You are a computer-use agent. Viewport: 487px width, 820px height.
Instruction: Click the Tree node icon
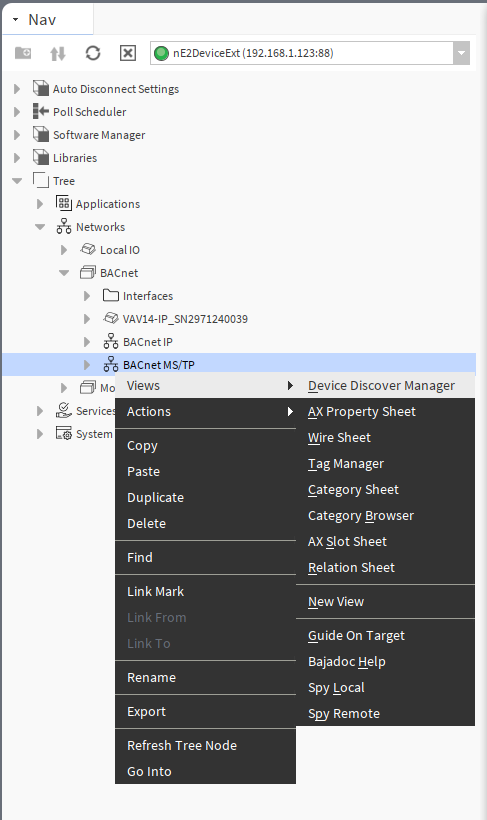41,180
